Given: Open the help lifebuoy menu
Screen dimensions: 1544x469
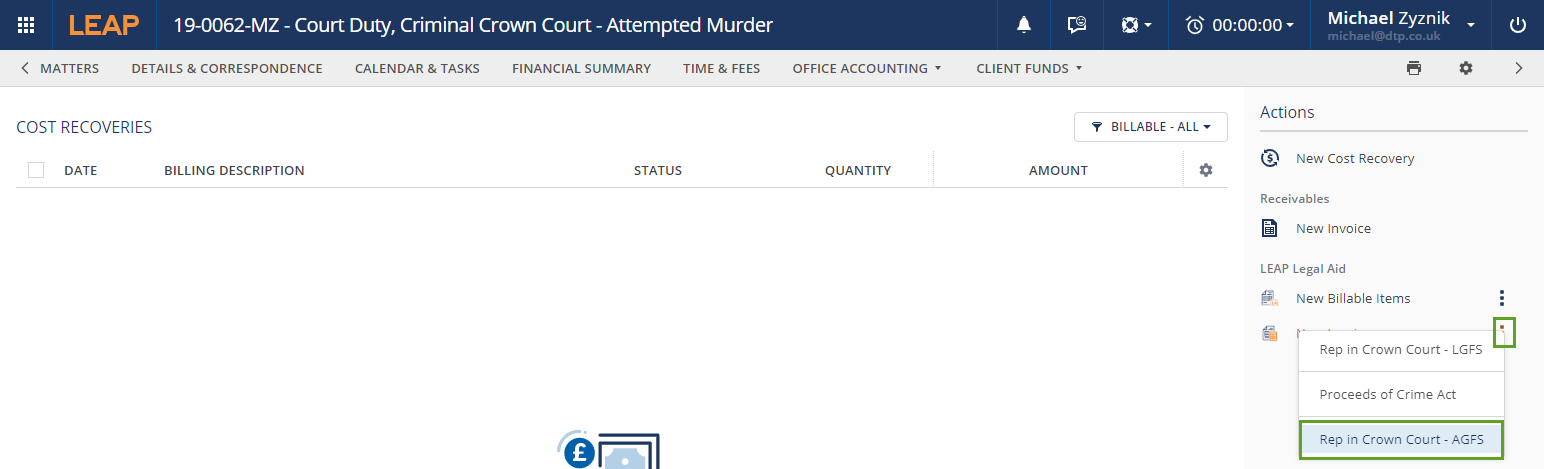Looking at the screenshot, I should 1136,25.
